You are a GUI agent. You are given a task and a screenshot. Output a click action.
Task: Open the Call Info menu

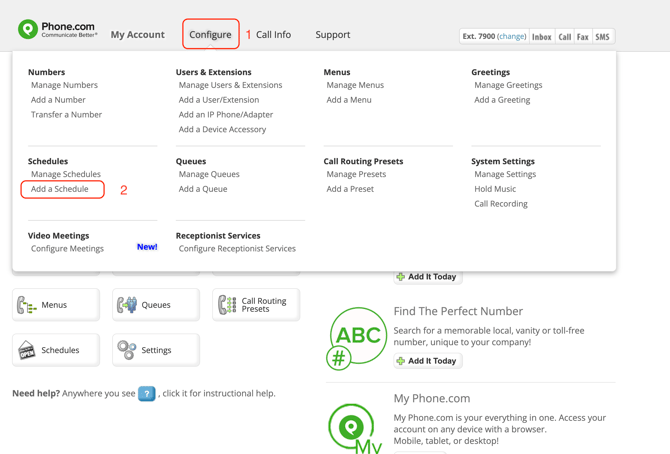click(273, 35)
